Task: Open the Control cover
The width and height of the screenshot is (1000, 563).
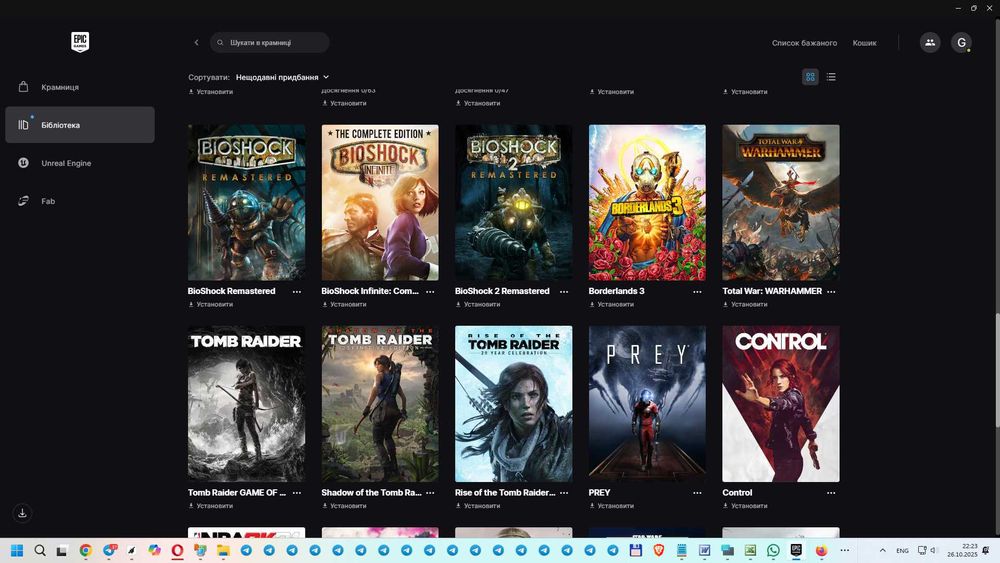Action: click(781, 404)
